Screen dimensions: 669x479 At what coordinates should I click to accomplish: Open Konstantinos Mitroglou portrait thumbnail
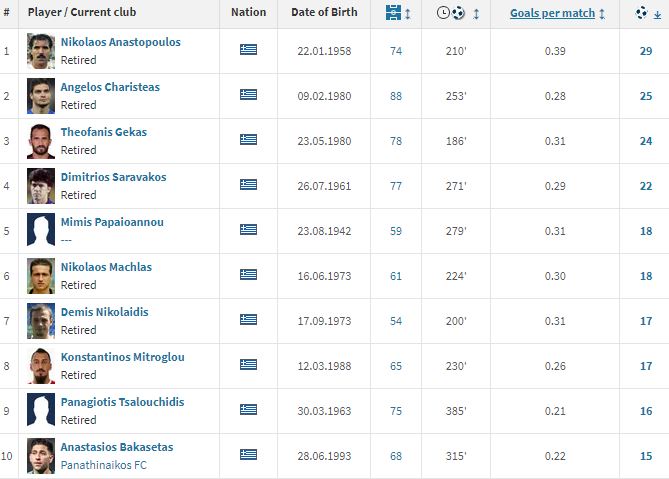point(41,365)
